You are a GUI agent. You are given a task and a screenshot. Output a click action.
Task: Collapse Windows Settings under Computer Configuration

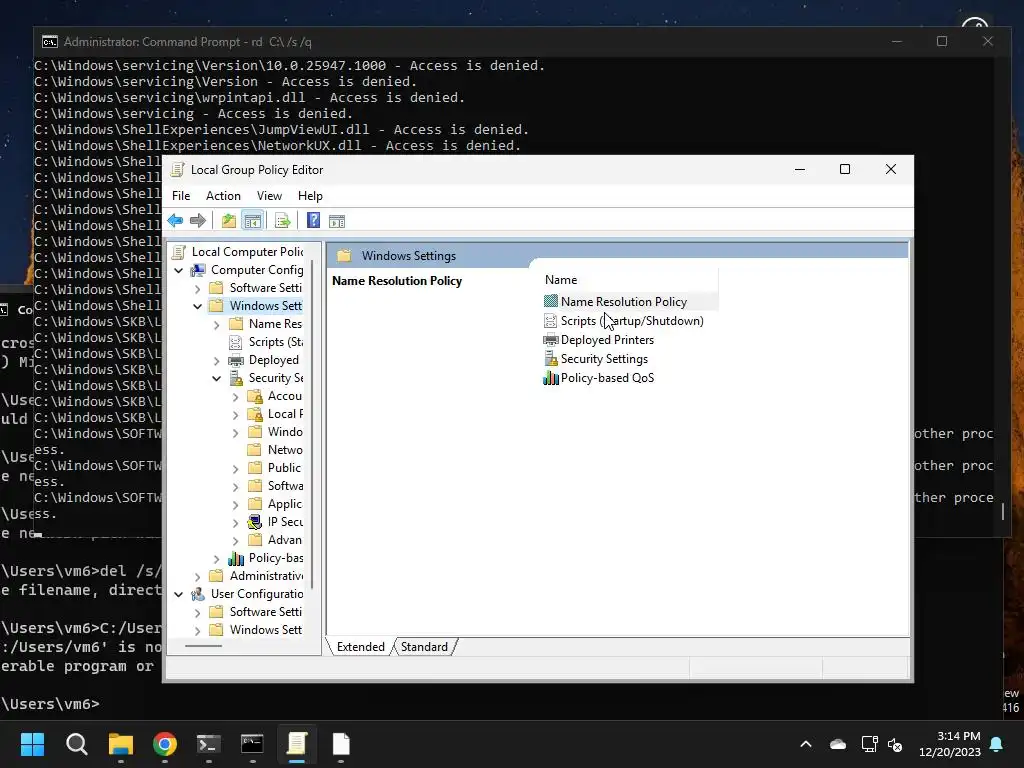click(197, 306)
